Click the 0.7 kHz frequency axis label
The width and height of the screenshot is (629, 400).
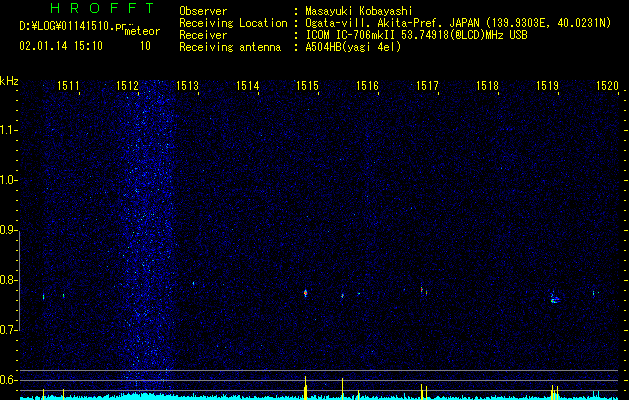pyautogui.click(x=8, y=330)
